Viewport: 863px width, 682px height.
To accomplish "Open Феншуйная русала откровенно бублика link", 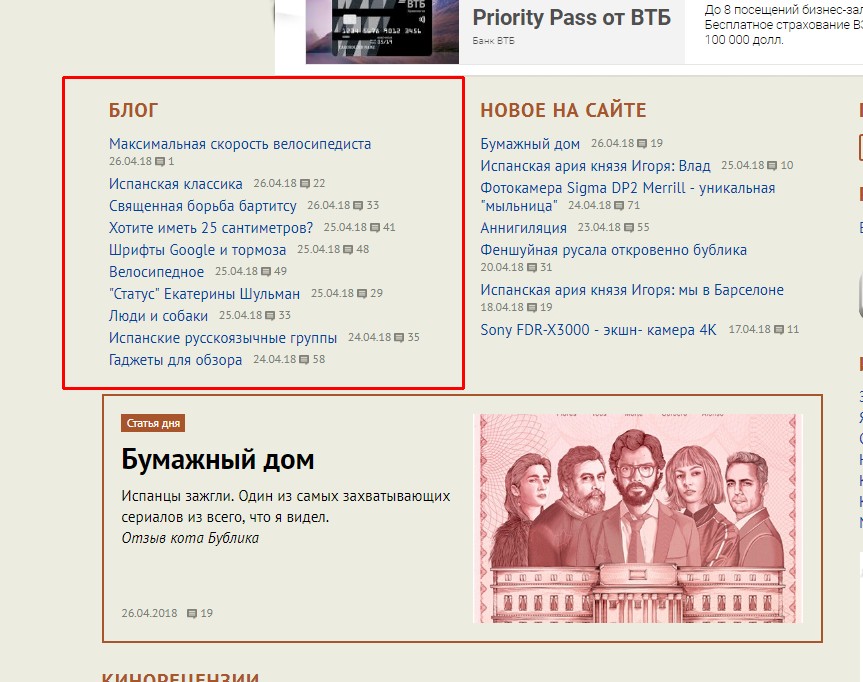I will (x=613, y=250).
